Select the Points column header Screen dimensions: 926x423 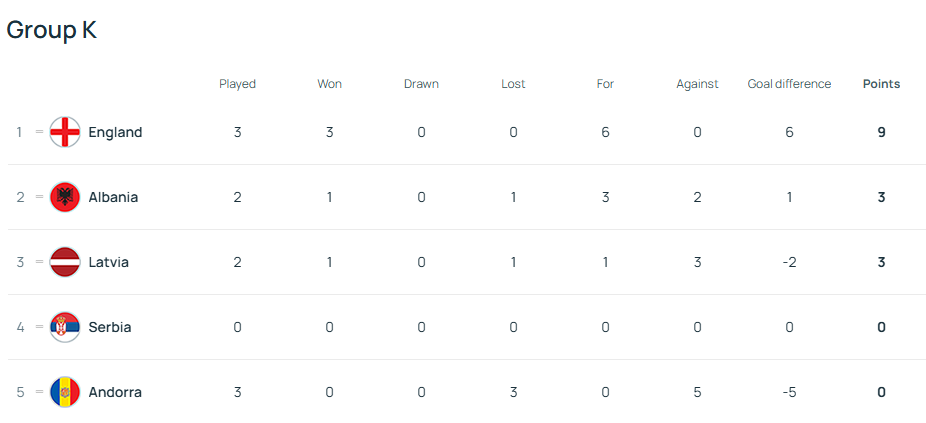coord(881,84)
